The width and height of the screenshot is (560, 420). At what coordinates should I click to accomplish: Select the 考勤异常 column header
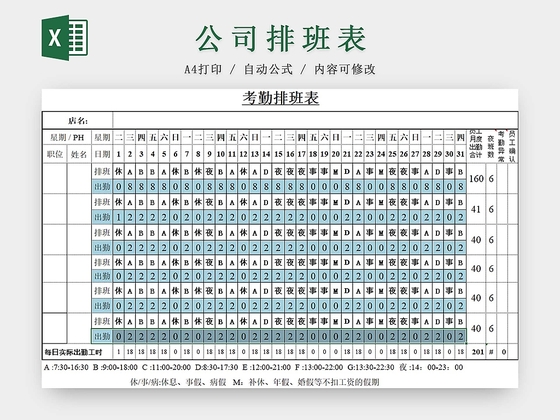[501, 146]
